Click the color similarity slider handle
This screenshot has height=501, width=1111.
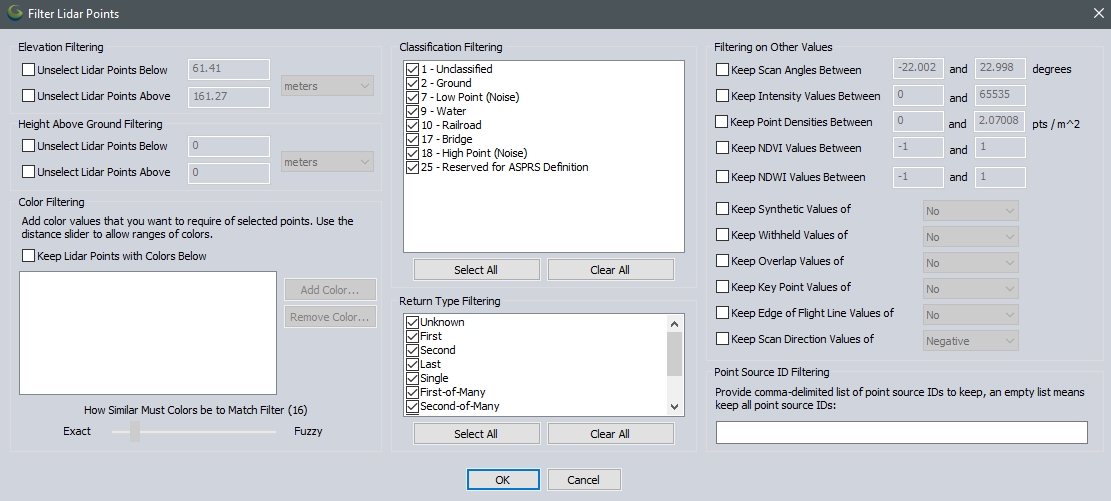tap(135, 432)
